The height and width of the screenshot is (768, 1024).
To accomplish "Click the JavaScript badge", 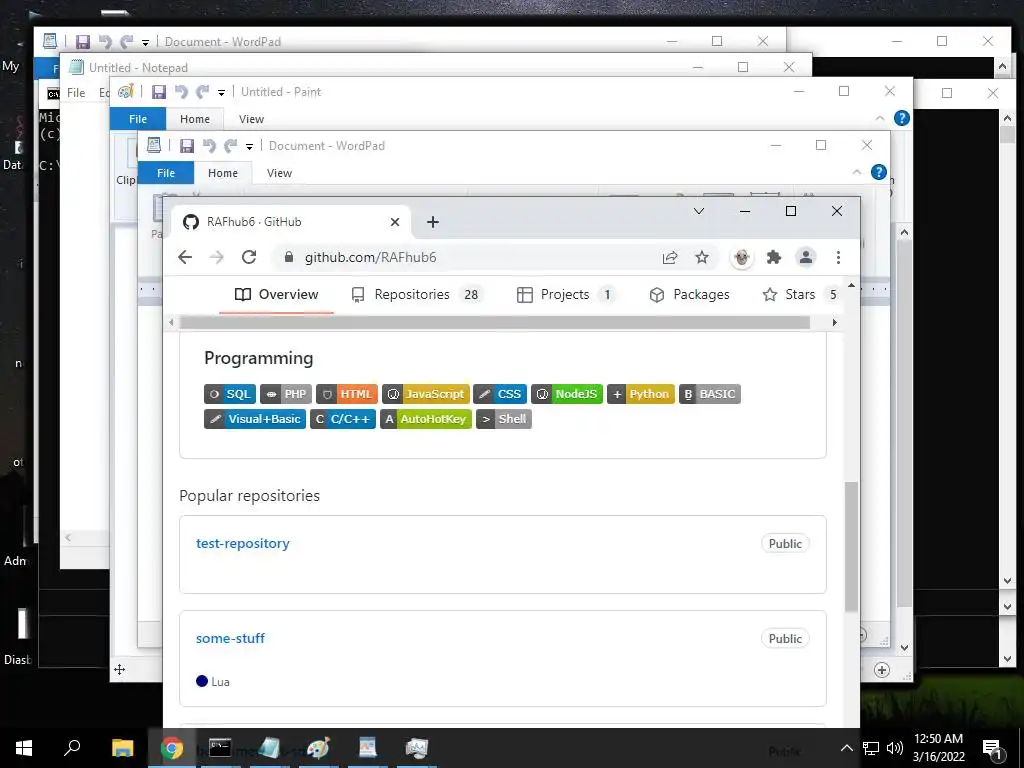I will (426, 394).
